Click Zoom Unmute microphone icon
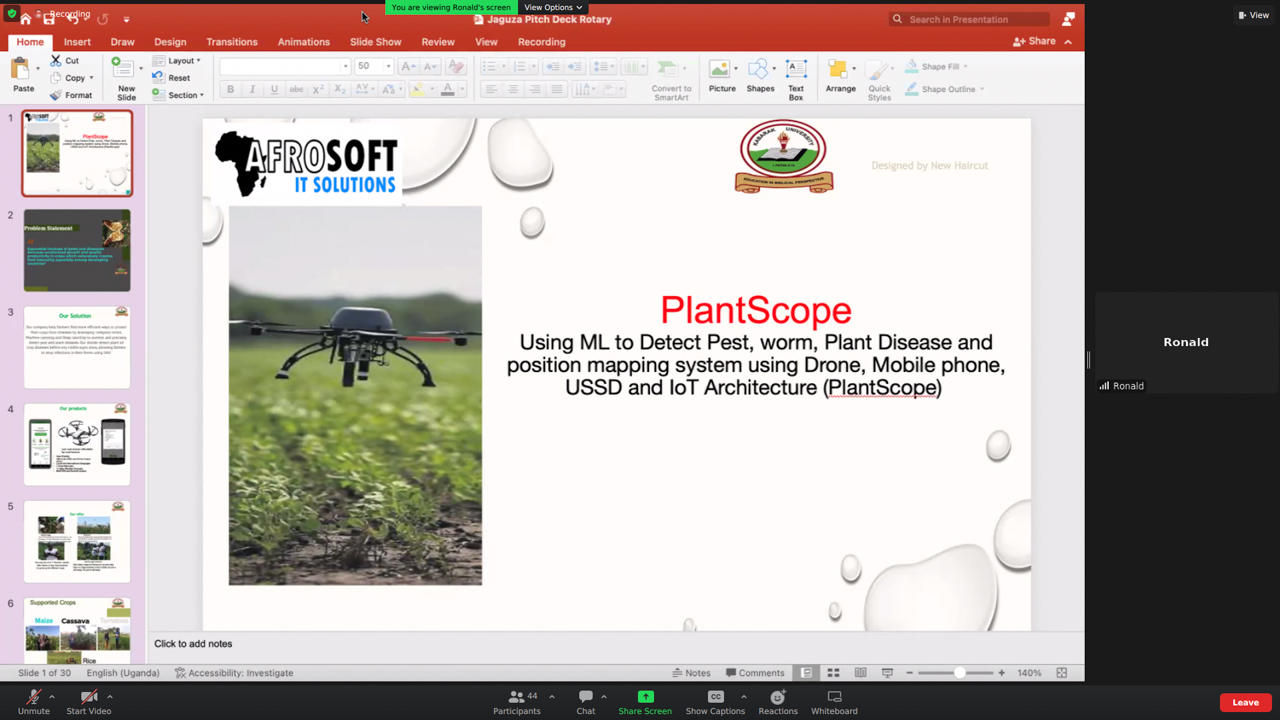 [33, 697]
